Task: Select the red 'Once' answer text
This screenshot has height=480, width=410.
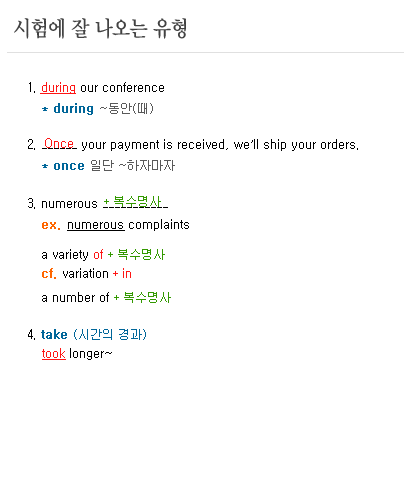Action: 59,143
